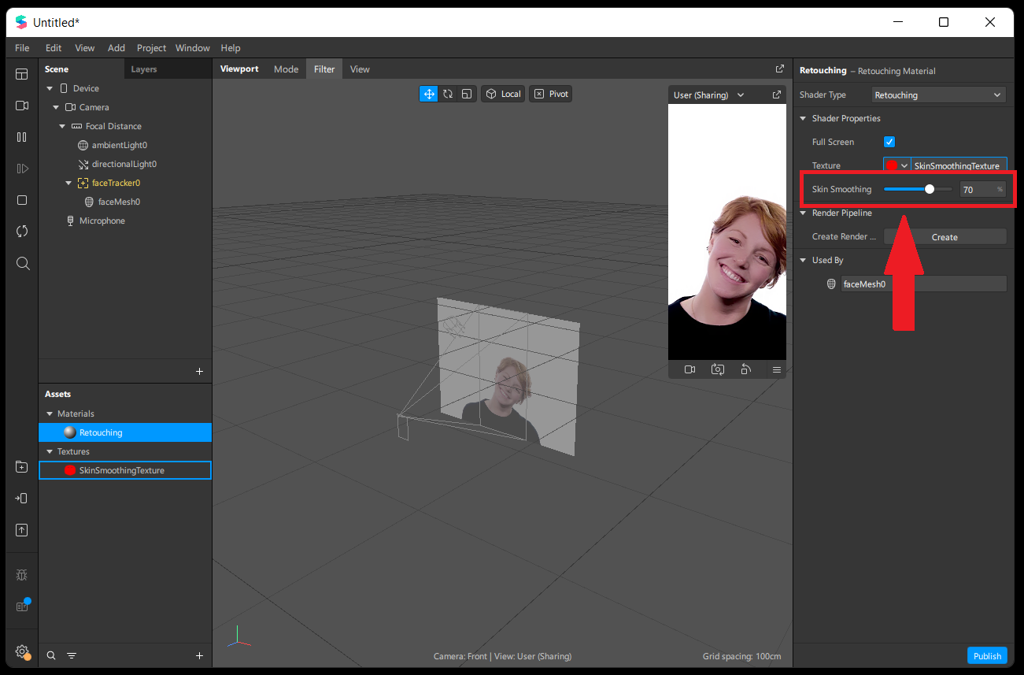Image resolution: width=1024 pixels, height=675 pixels.
Task: Click the add-folder library icon in left sidebar
Action: [x=22, y=467]
